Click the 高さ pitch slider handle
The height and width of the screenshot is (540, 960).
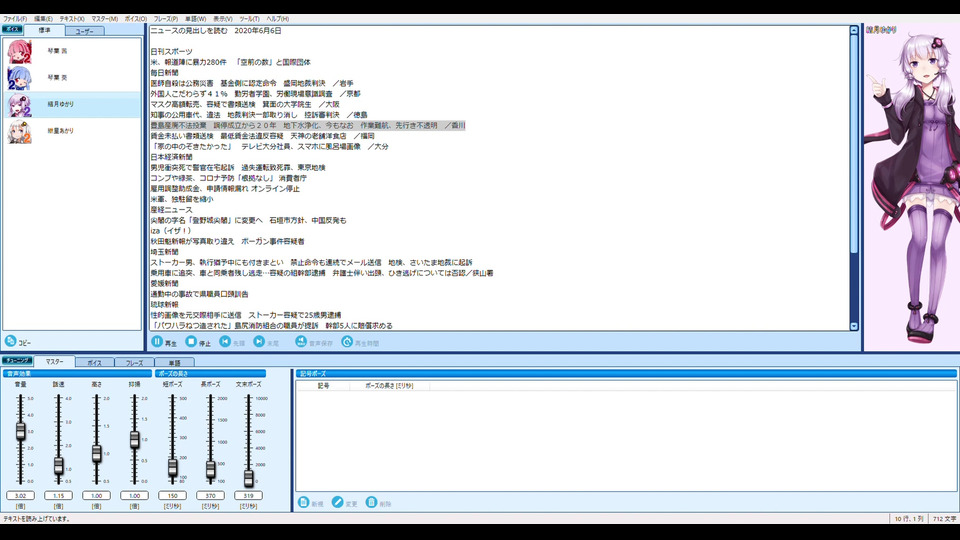click(97, 453)
